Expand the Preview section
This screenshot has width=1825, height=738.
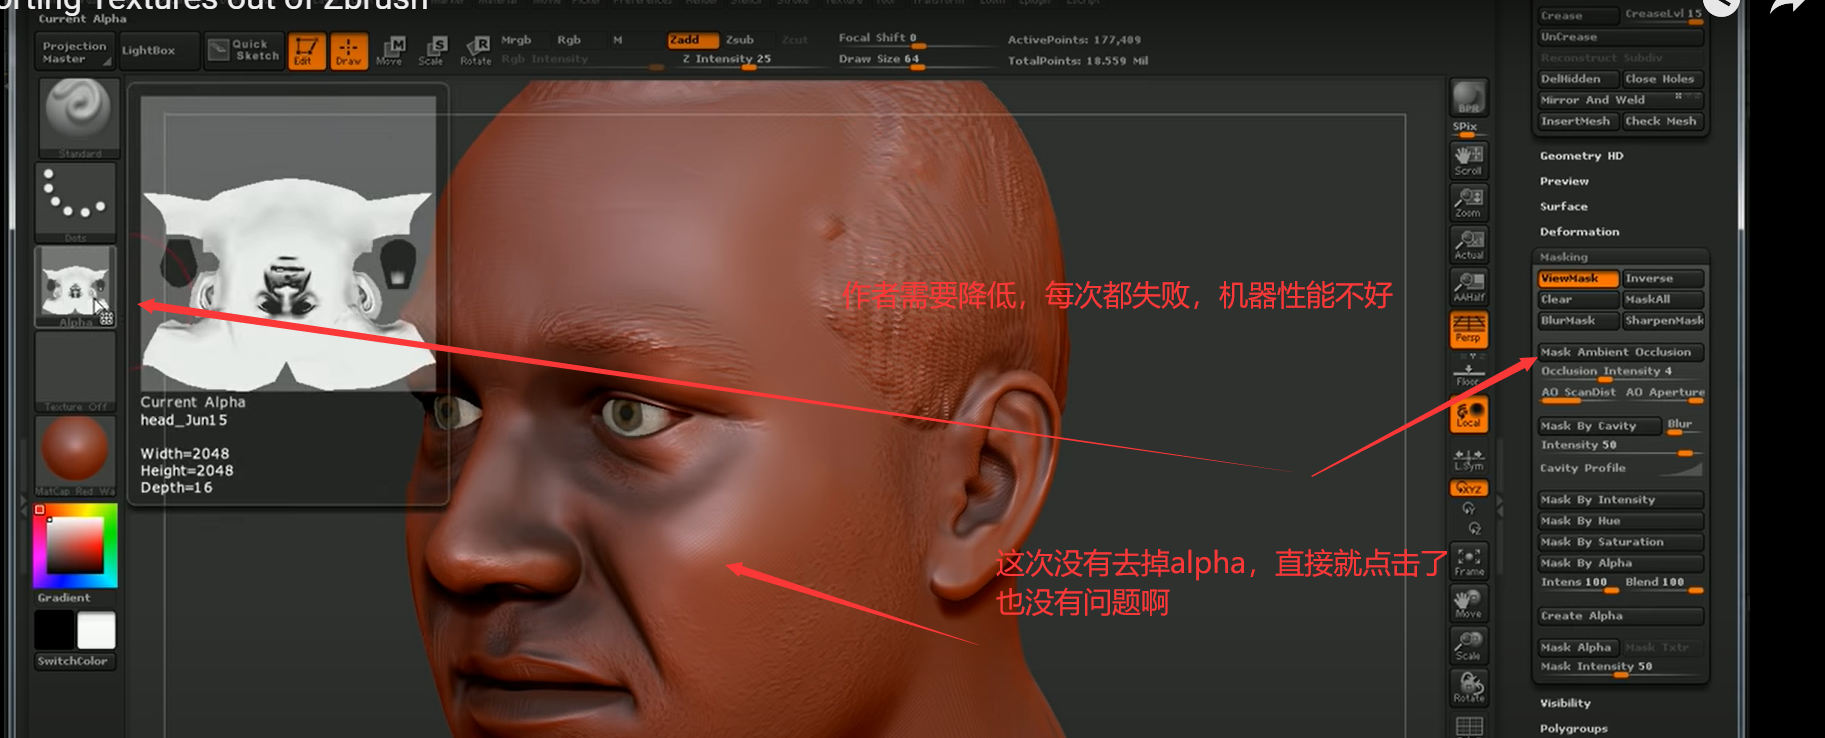pyautogui.click(x=1564, y=181)
